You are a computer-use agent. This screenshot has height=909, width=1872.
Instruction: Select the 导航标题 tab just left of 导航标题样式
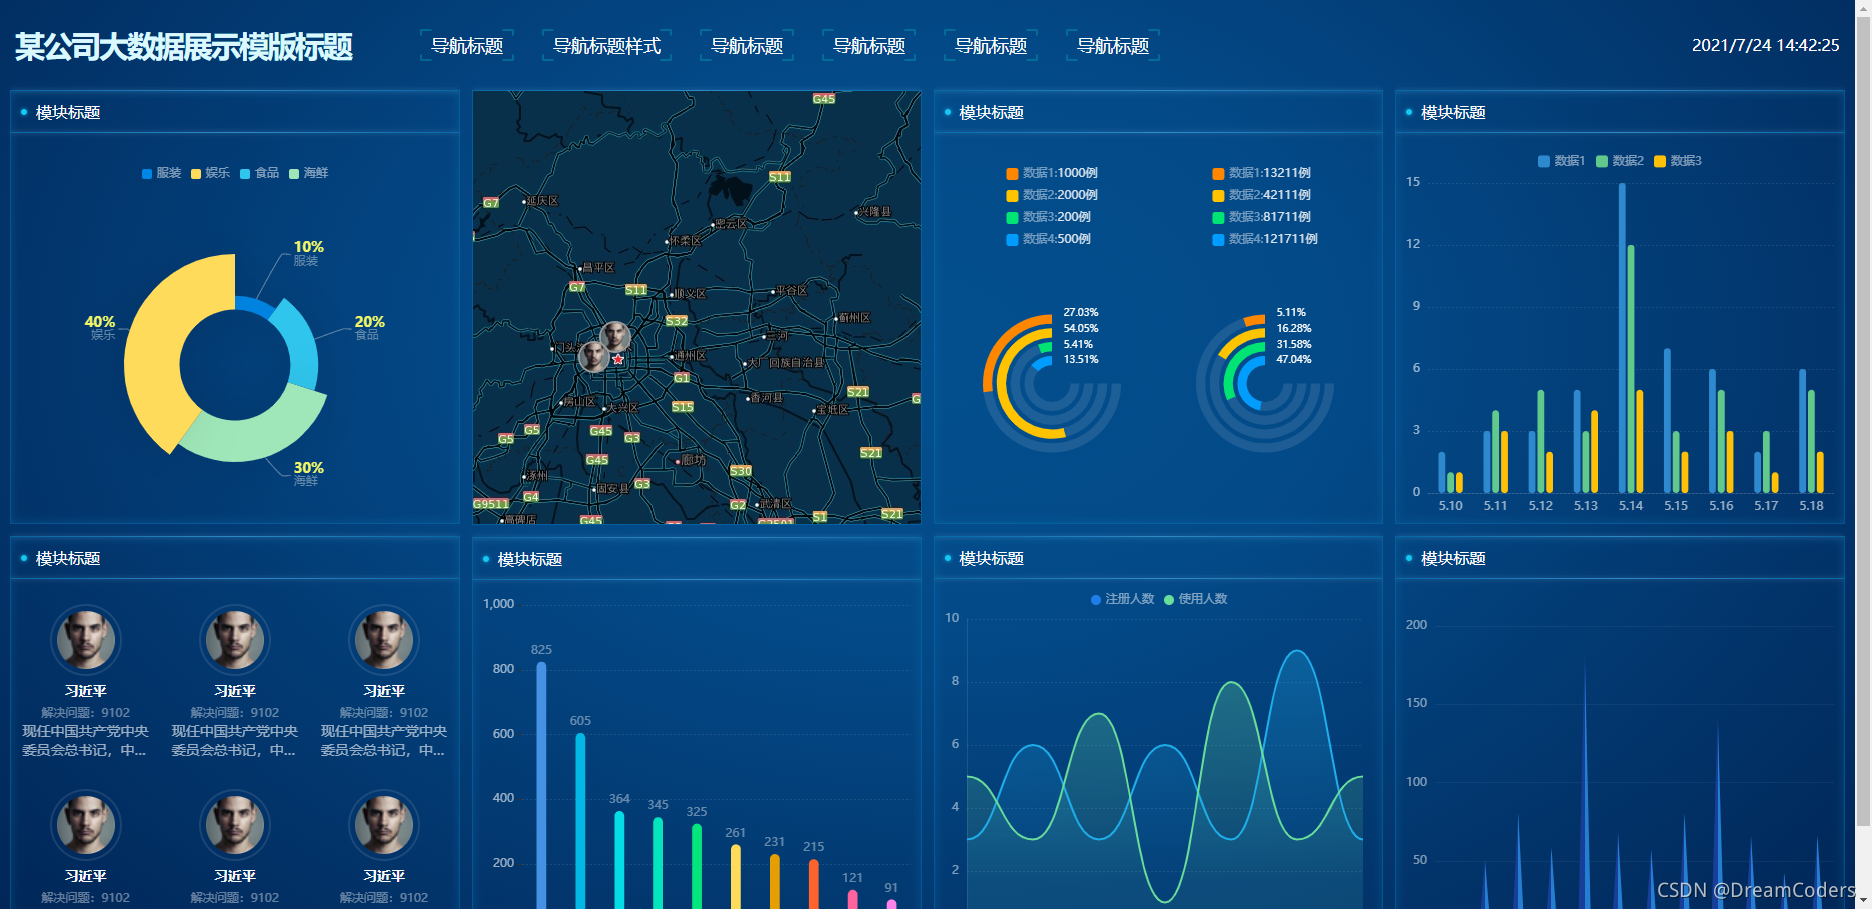(467, 46)
